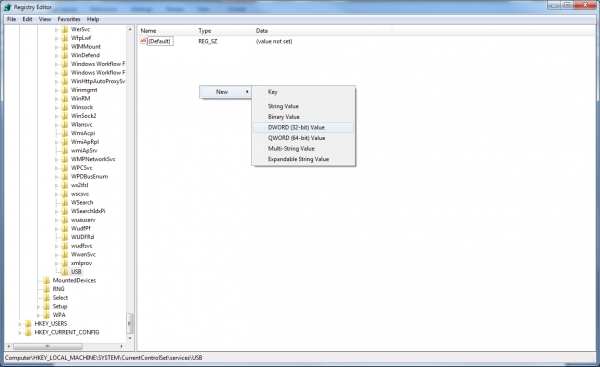Select the first Windows Workflow key
This screenshot has height=367, width=600.
point(98,64)
